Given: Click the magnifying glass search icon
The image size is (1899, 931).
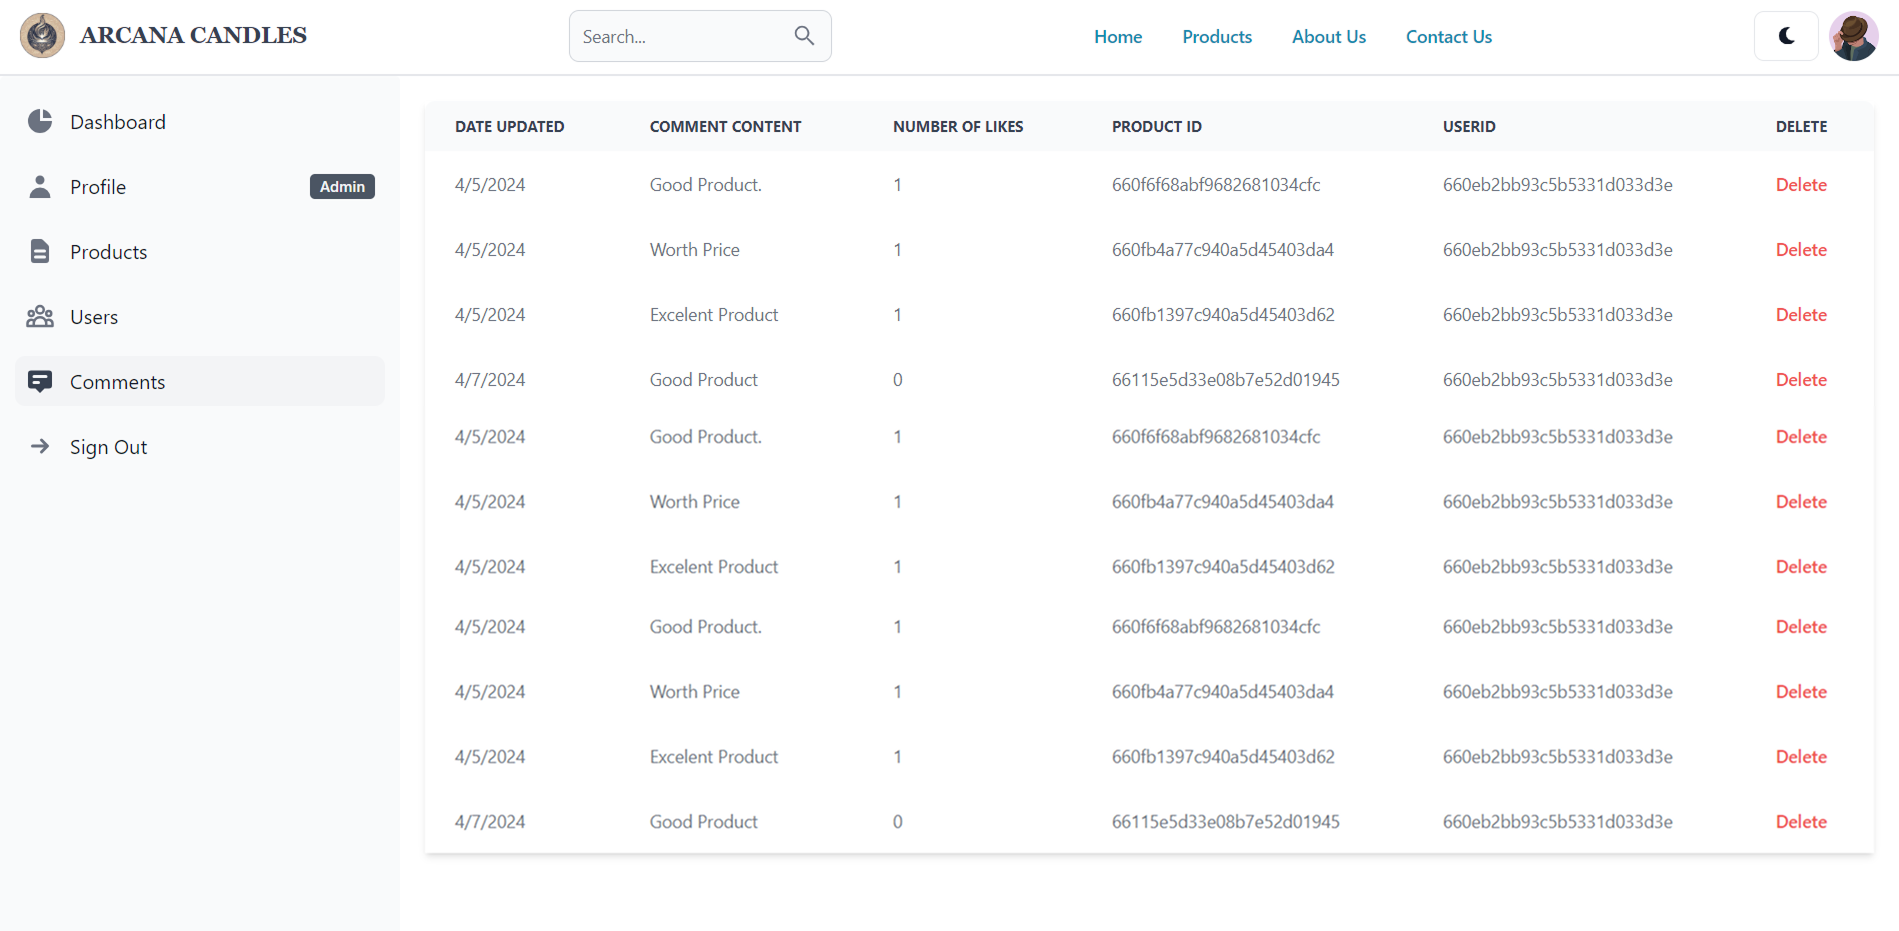Looking at the screenshot, I should pos(804,36).
